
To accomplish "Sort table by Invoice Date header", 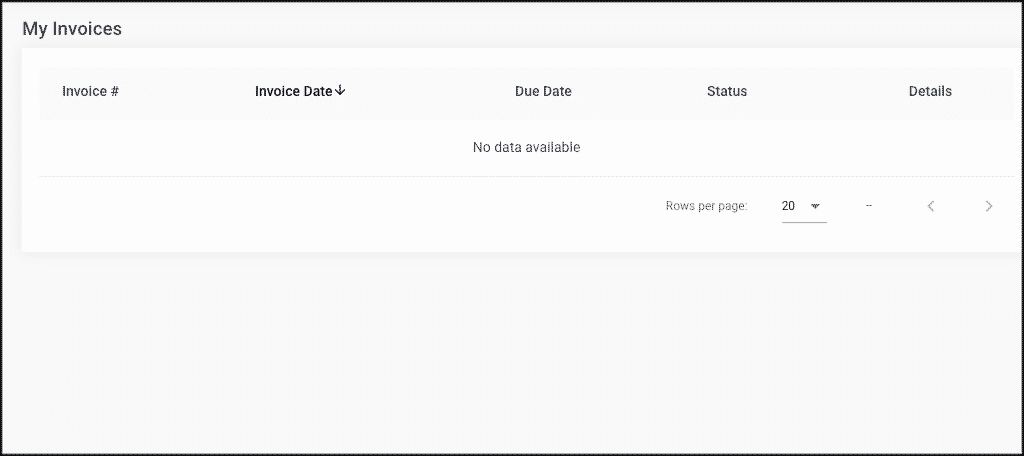I will (294, 91).
